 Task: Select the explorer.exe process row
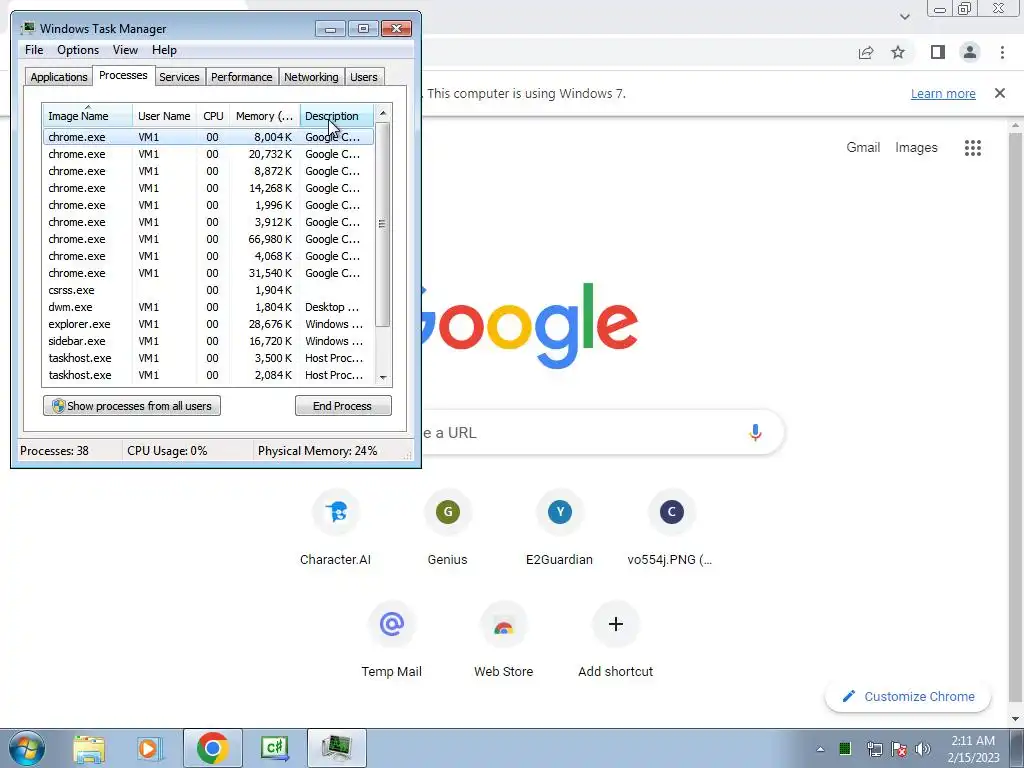(x=208, y=324)
